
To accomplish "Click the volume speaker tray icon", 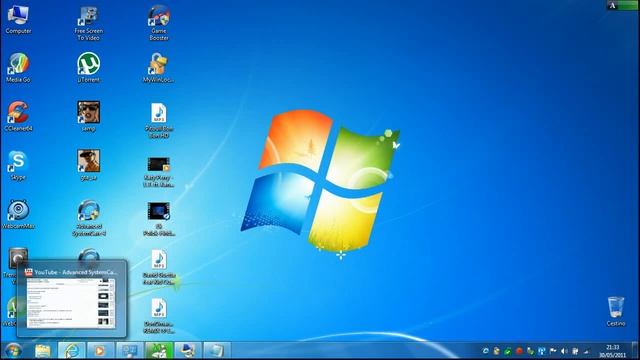I will click(564, 351).
